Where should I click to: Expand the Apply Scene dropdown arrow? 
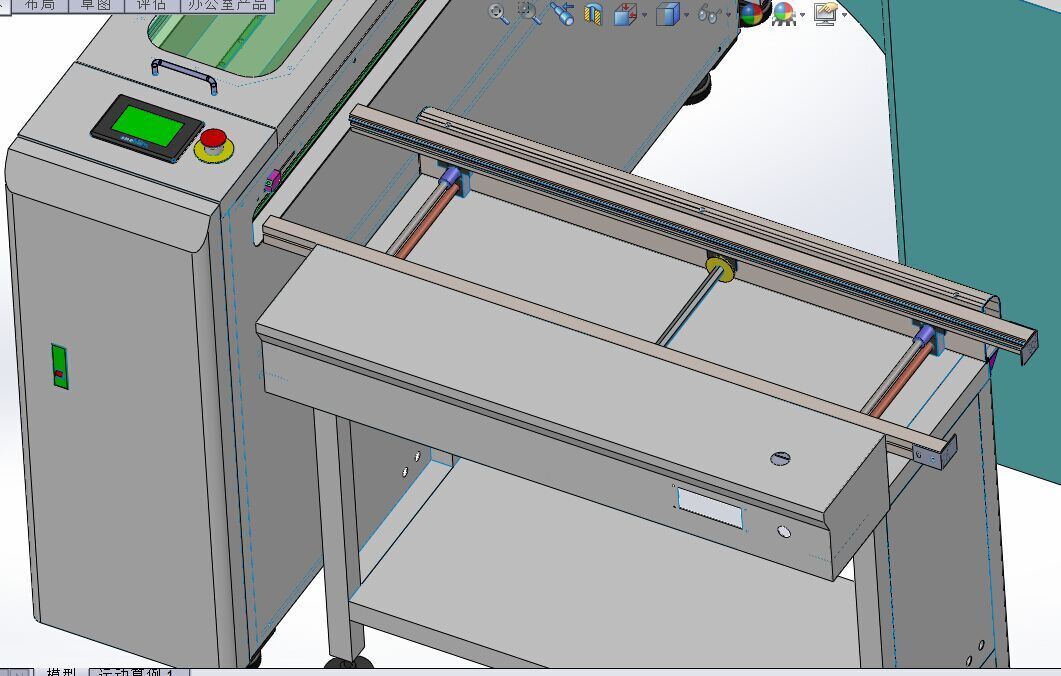803,15
